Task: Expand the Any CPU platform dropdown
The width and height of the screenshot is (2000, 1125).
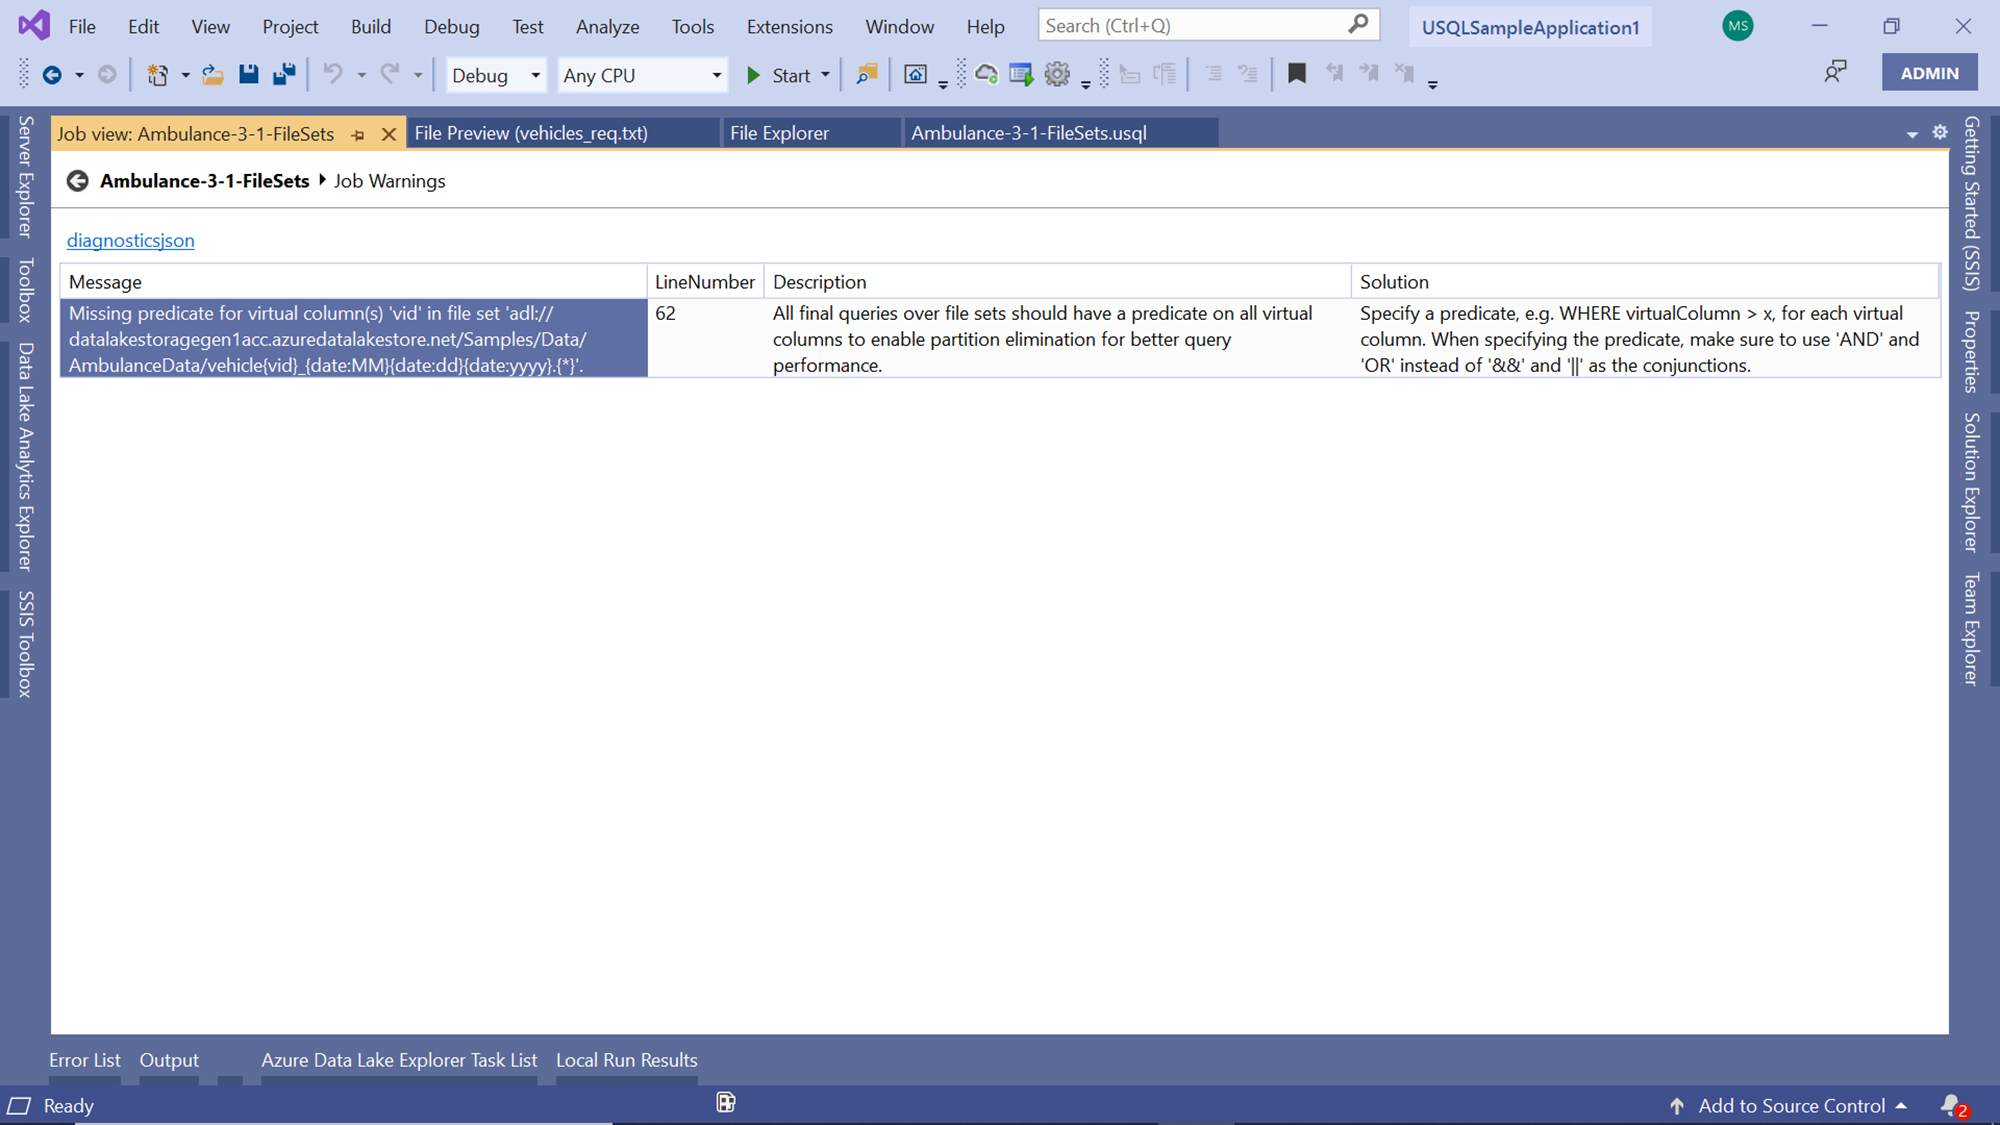Action: point(716,75)
